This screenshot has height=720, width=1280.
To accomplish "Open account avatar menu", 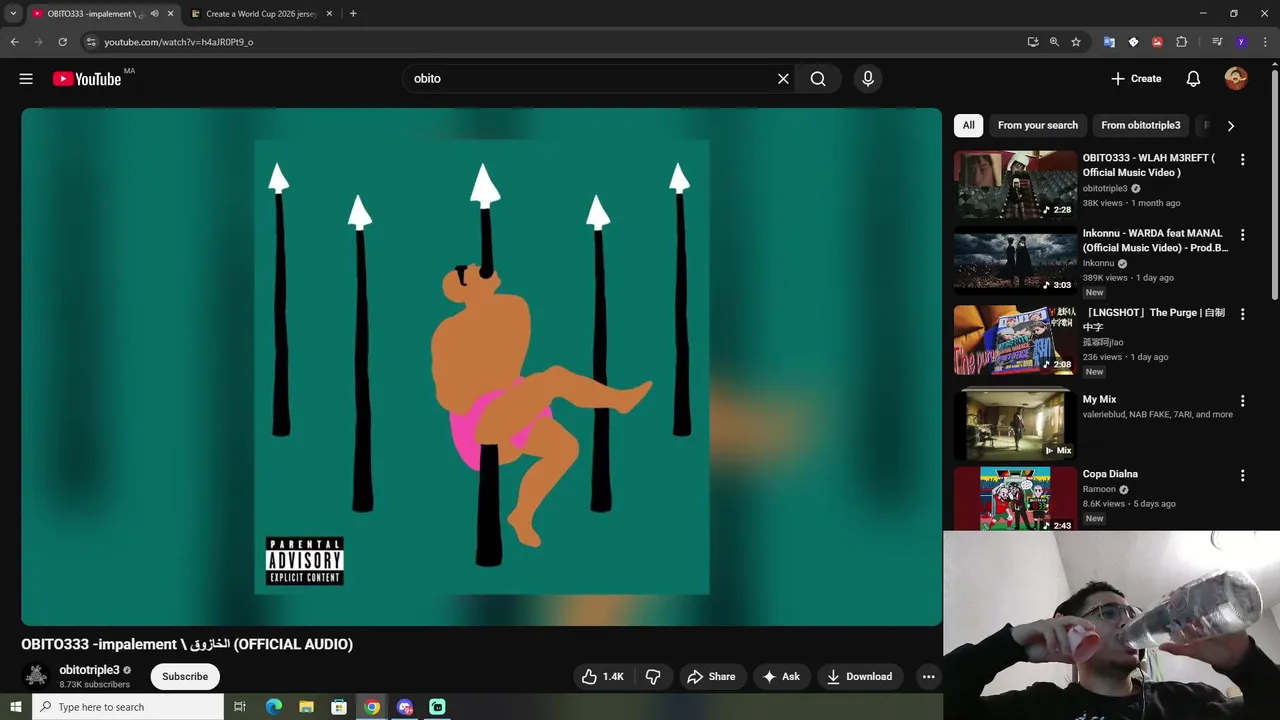I will 1236,79.
